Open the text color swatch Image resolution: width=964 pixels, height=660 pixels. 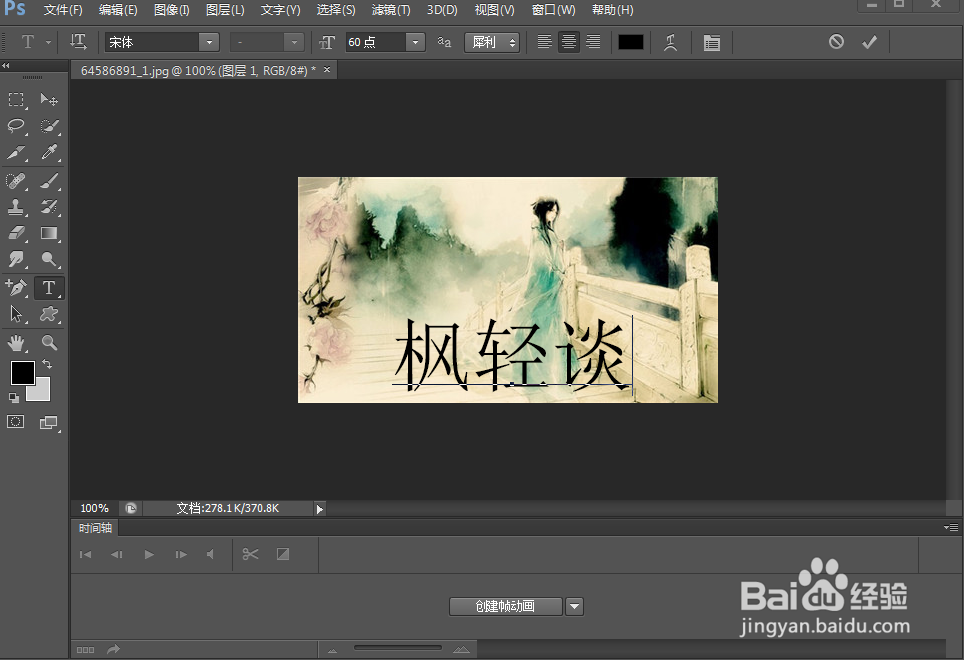tap(631, 42)
